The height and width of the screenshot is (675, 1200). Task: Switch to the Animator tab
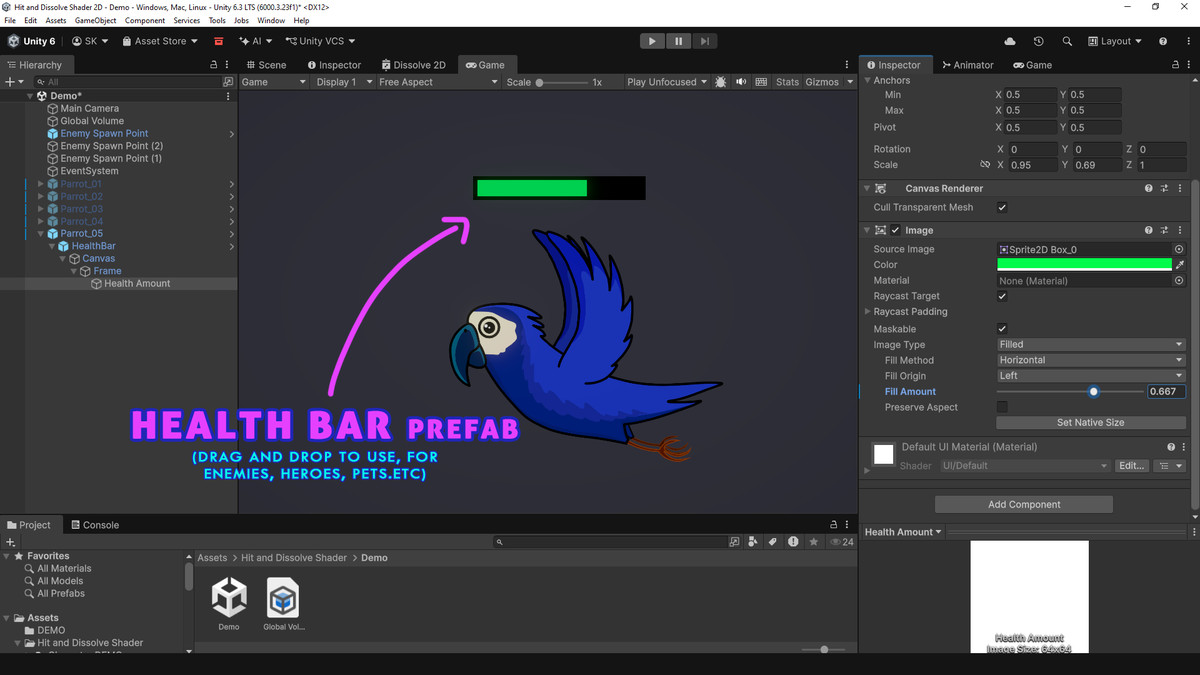tap(967, 65)
